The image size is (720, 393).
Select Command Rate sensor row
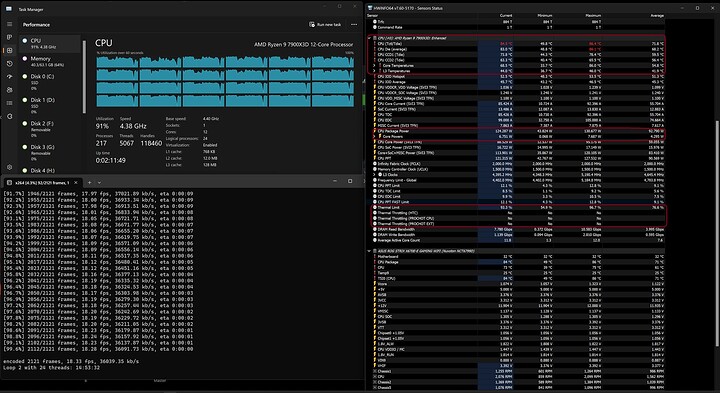pyautogui.click(x=517, y=27)
